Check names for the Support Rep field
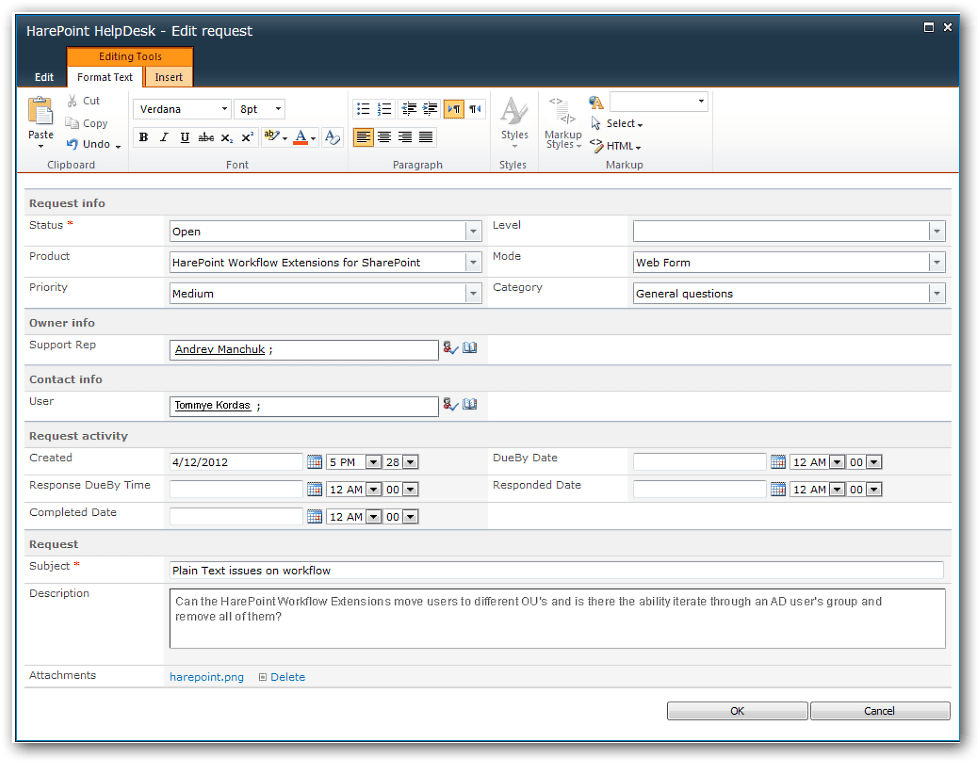980x763 pixels. (451, 348)
